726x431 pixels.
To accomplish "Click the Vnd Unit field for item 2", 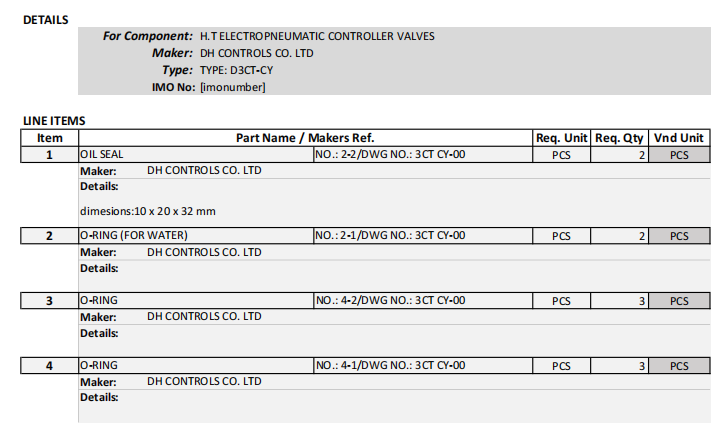I will point(679,236).
